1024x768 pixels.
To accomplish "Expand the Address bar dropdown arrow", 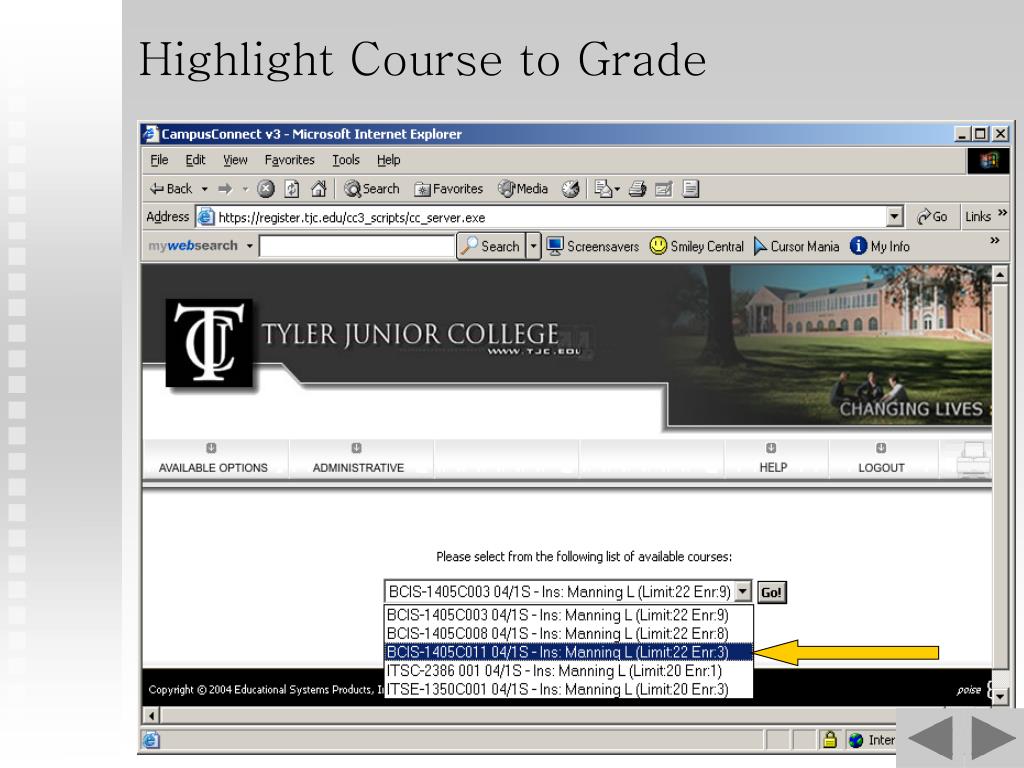I will click(895, 217).
